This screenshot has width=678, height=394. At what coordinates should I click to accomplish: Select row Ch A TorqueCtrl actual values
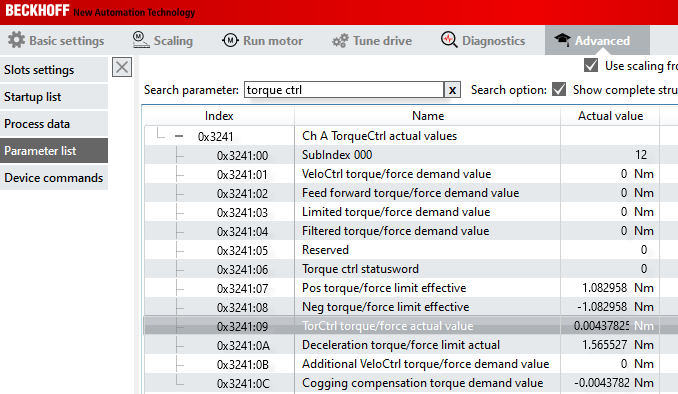pos(411,136)
